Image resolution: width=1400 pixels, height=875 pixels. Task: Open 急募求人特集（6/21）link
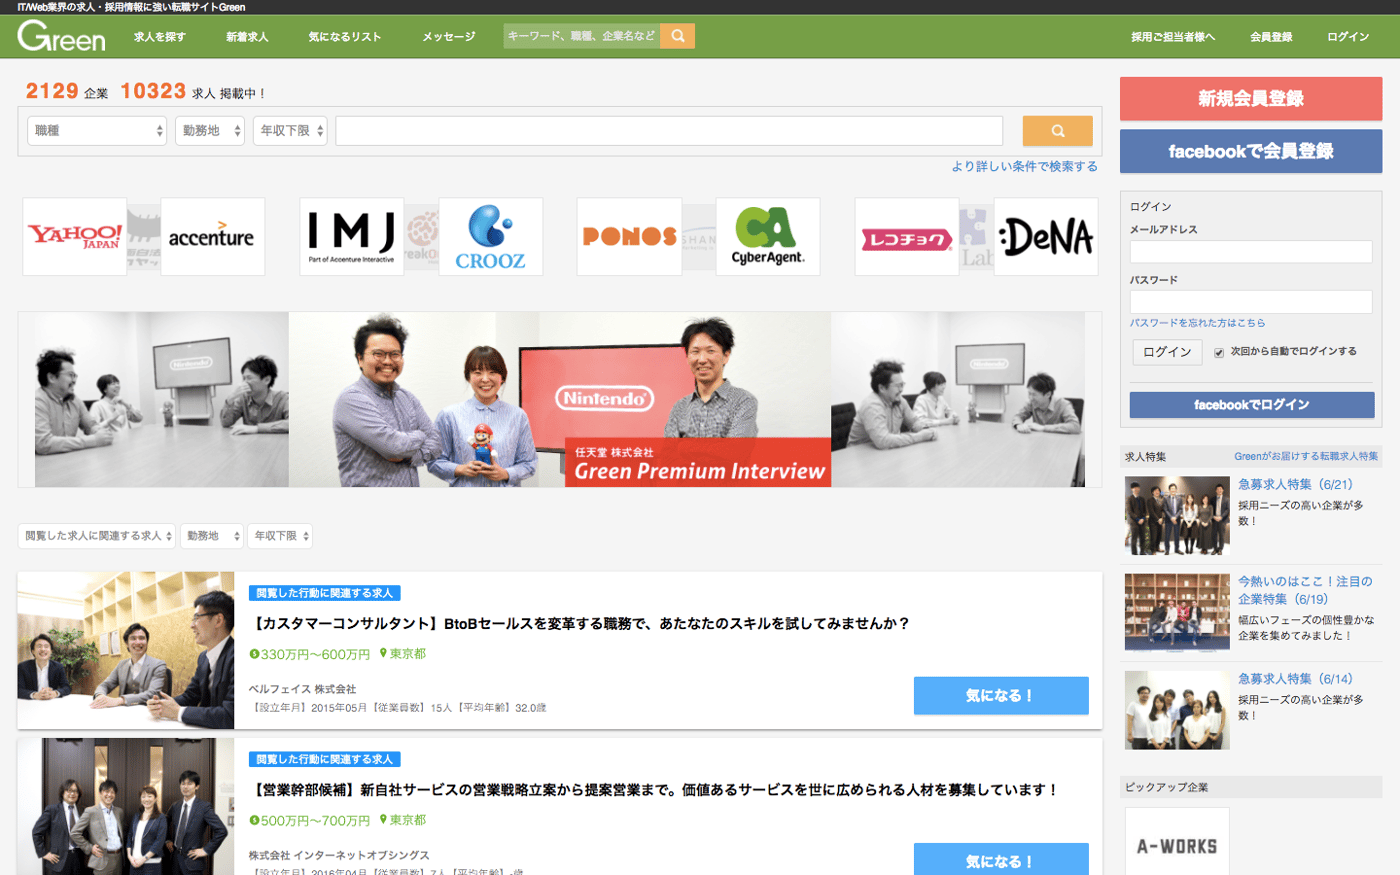[1296, 485]
